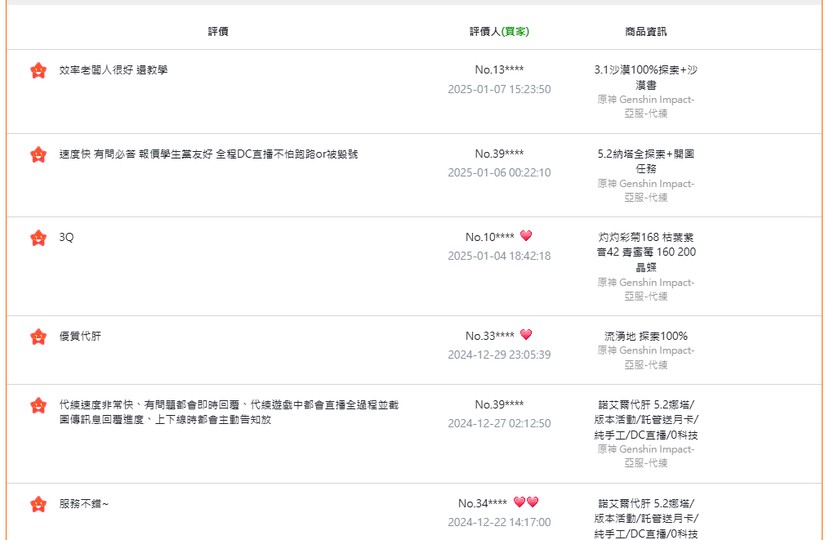The height and width of the screenshot is (540, 834).
Task: Open the 5.2納塔全探索+開圖任務 product link
Action: [646, 161]
